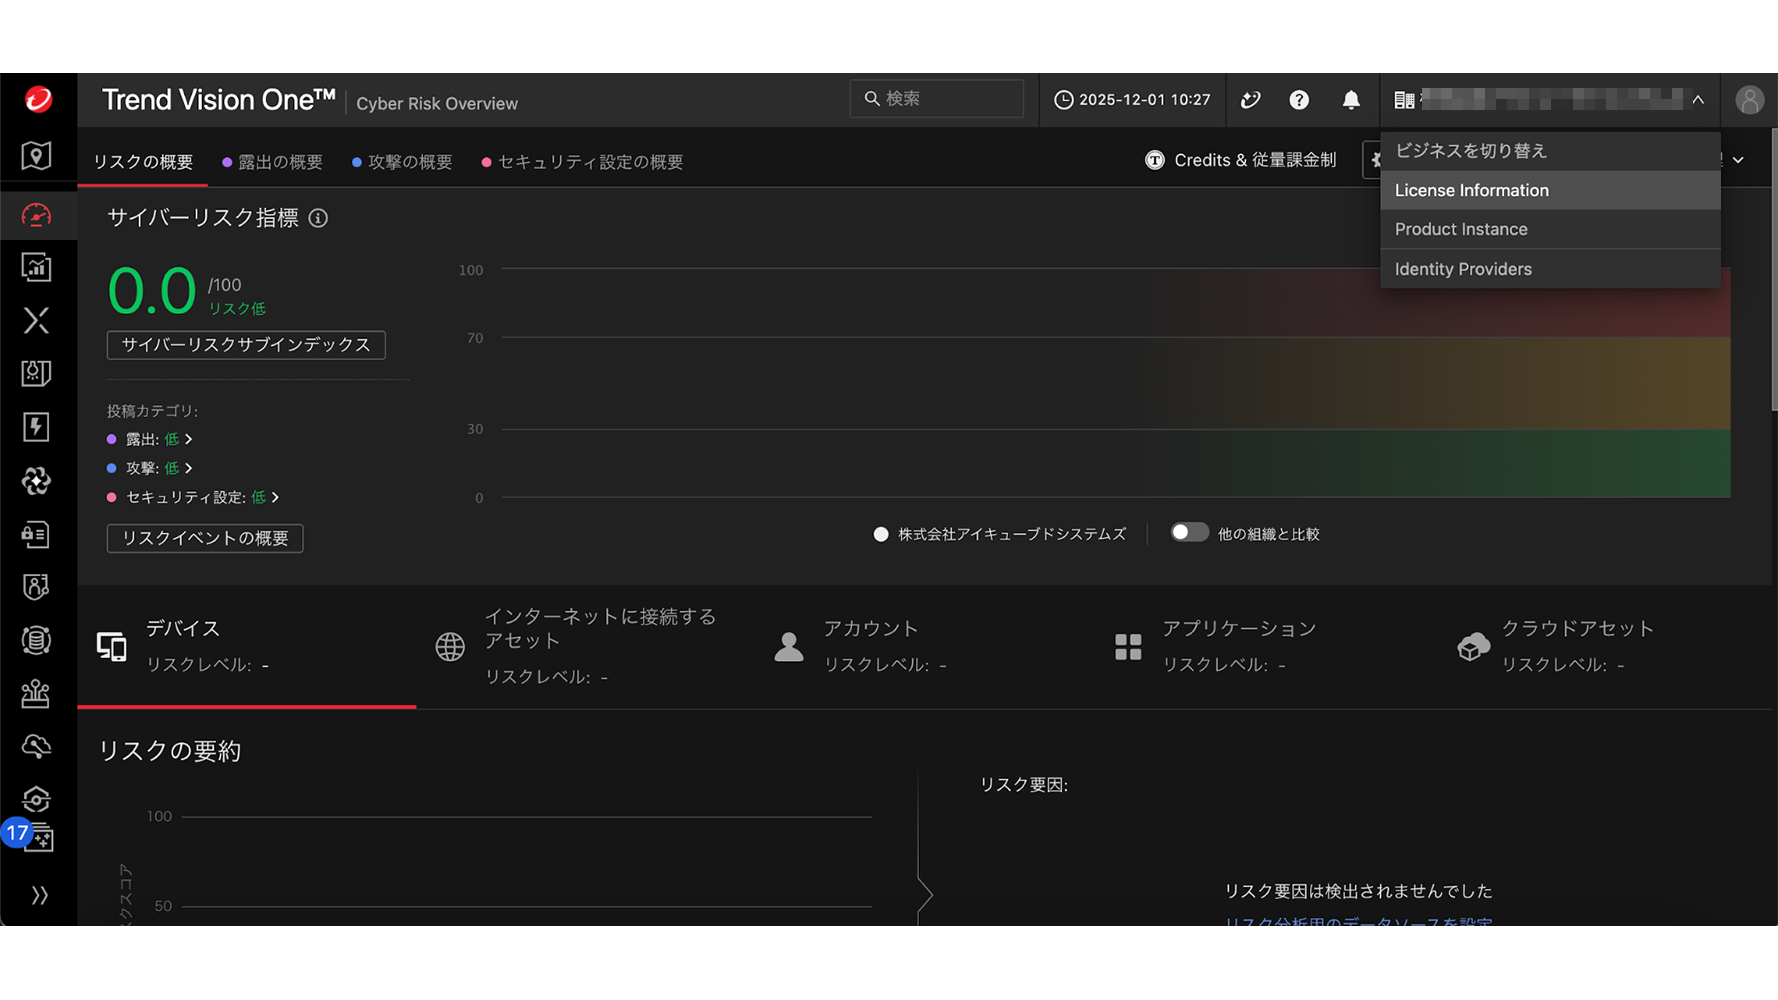Enable the 他の組織と比較 toggle
The width and height of the screenshot is (1778, 1000).
pos(1189,533)
